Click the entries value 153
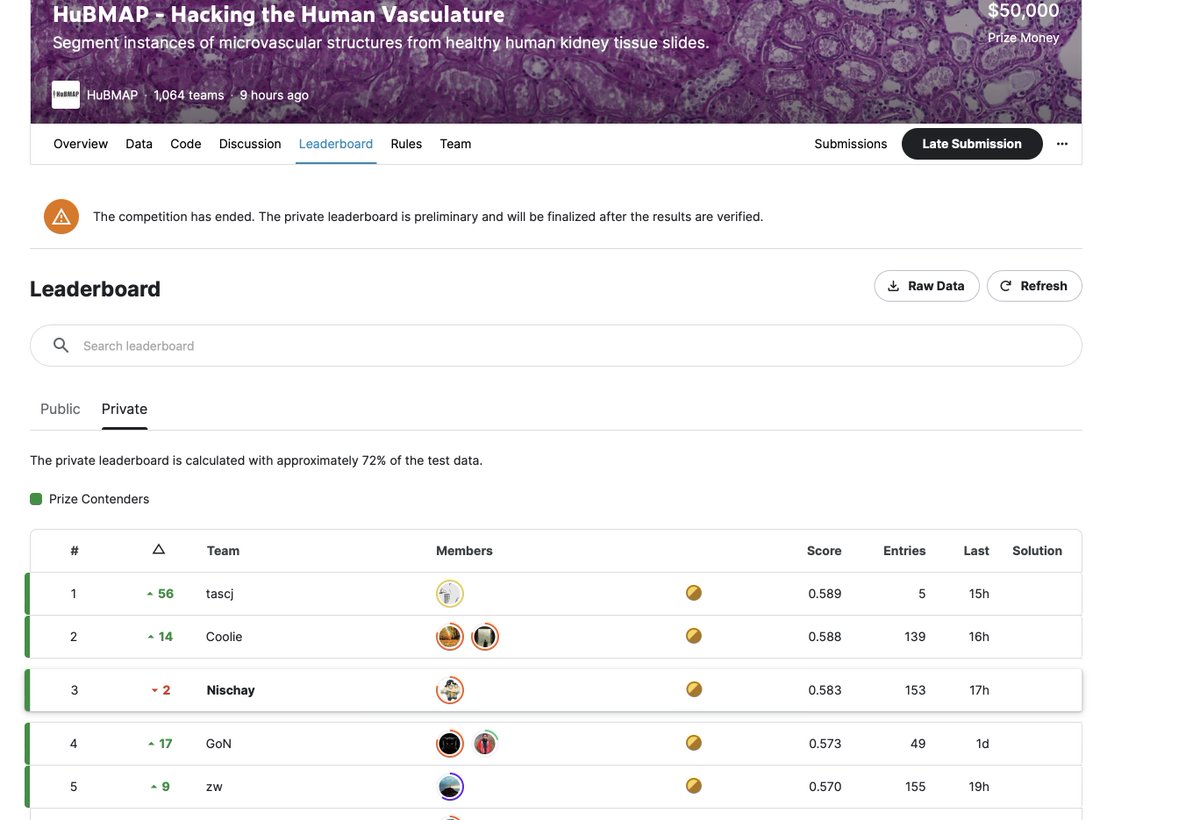Viewport: 1200px width, 820px height. point(915,690)
